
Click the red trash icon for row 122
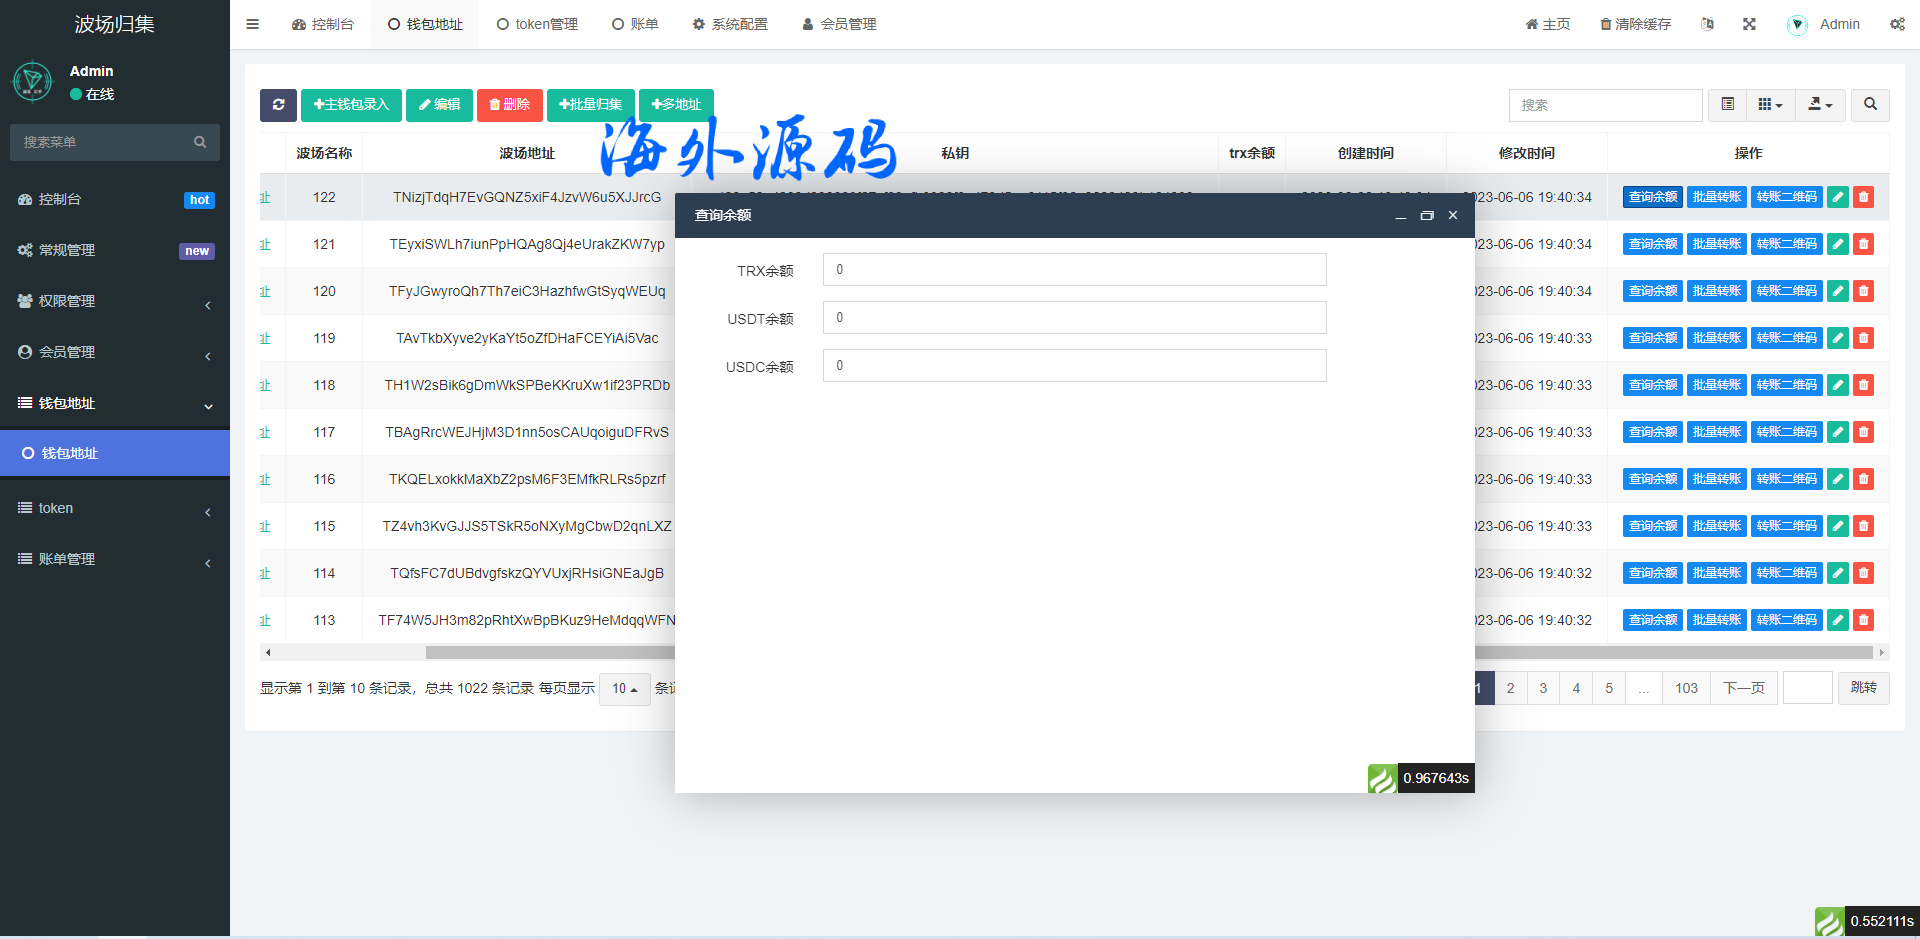click(x=1863, y=197)
